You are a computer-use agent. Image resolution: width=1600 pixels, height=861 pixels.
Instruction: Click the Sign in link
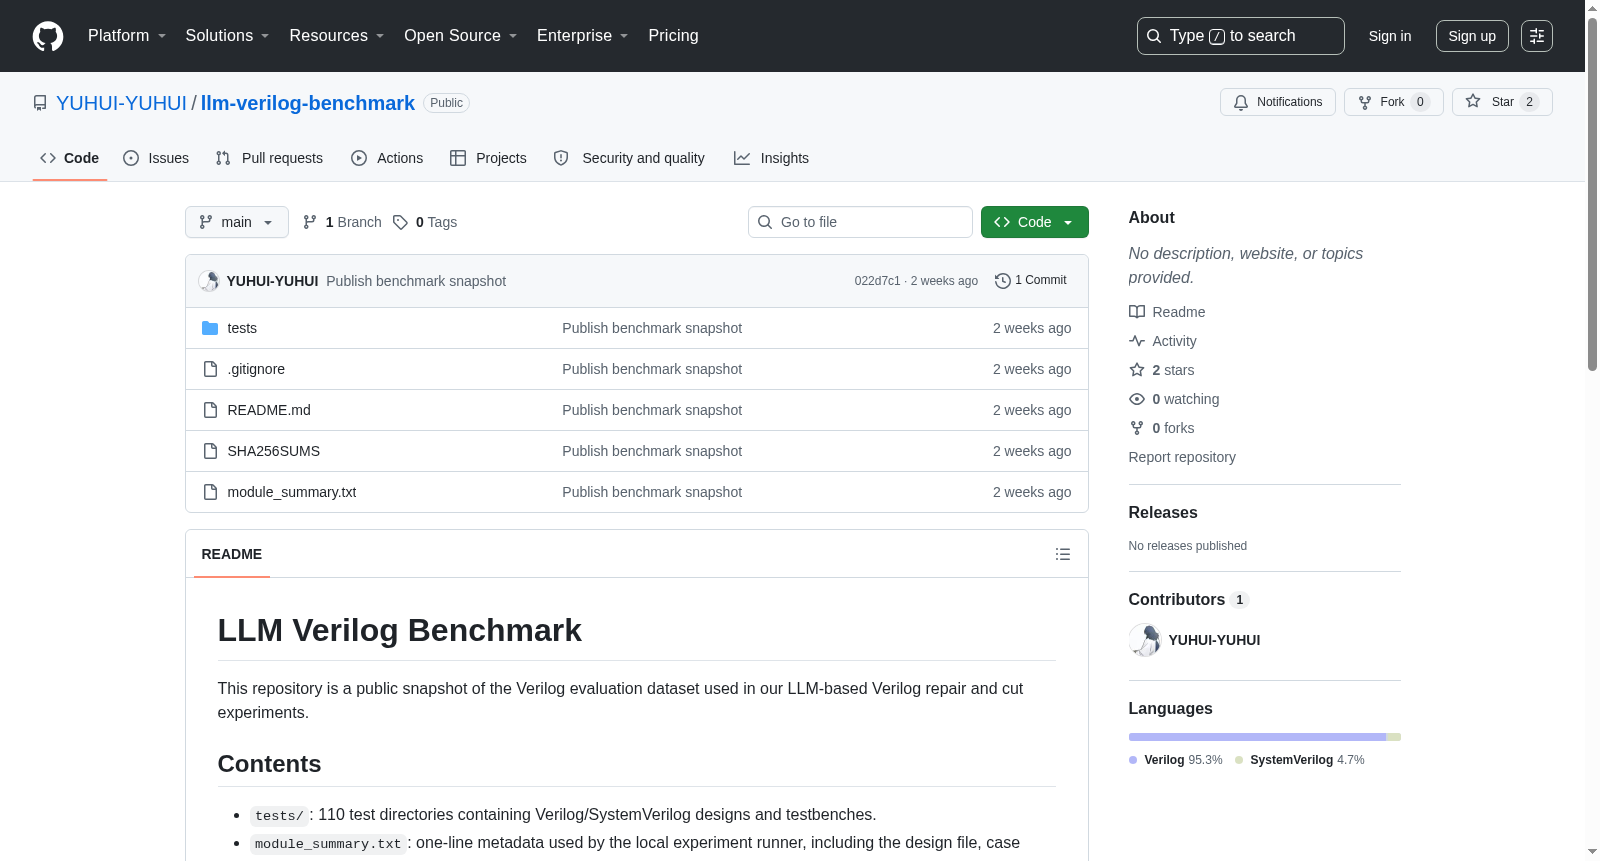[x=1390, y=36]
